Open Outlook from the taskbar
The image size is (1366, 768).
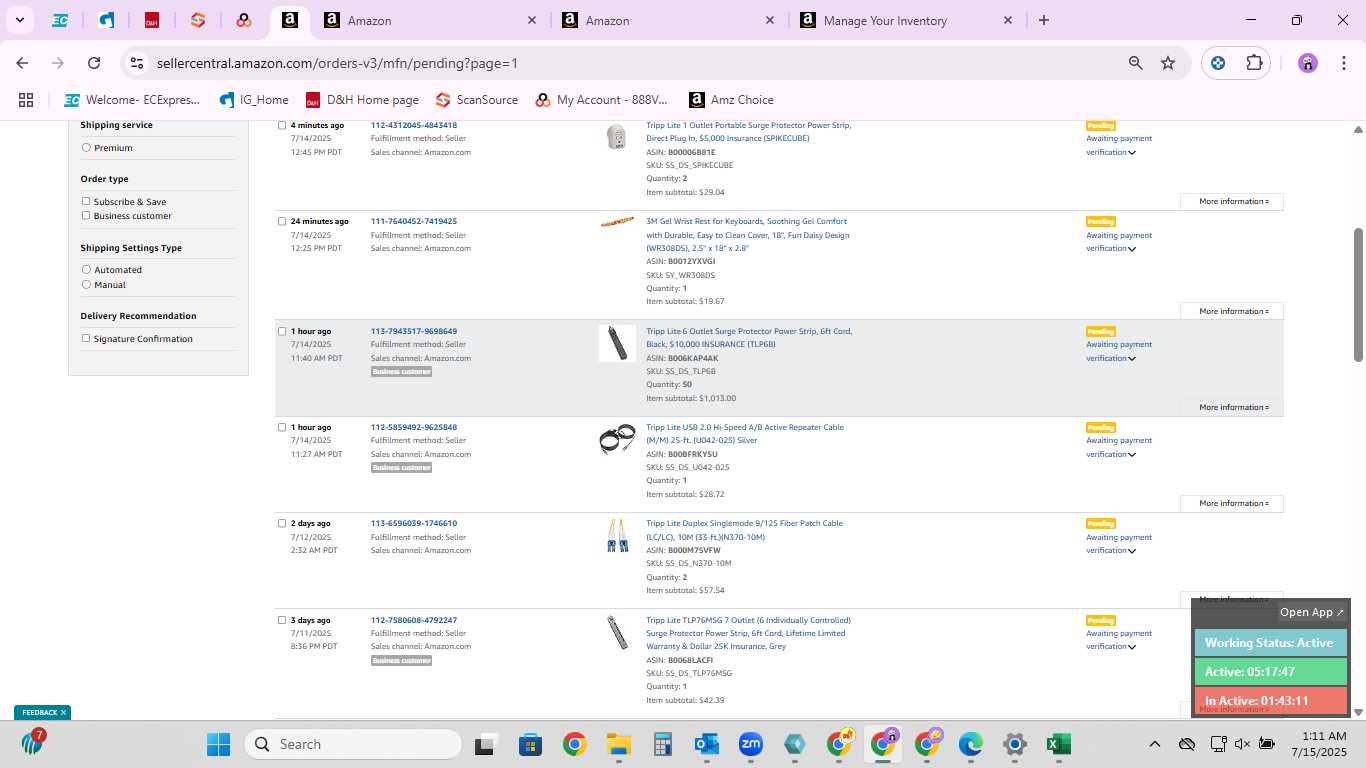707,744
